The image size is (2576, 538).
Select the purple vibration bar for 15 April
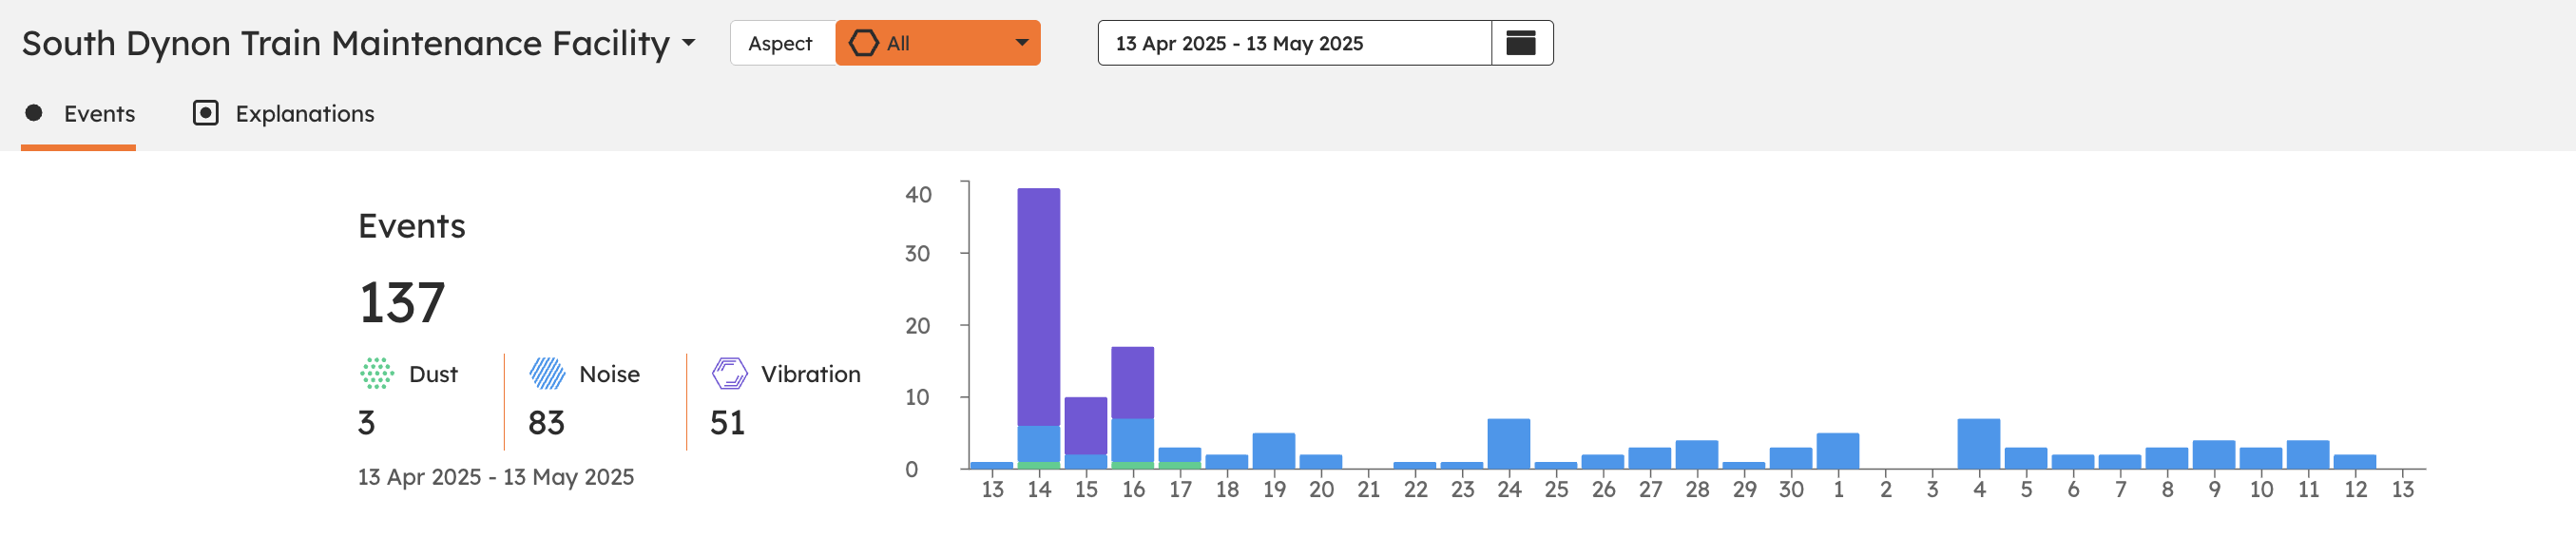pos(1085,426)
